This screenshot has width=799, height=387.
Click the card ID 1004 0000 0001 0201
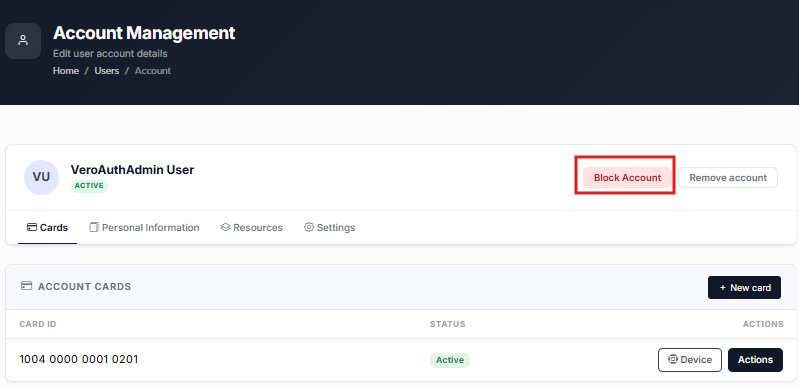tap(78, 359)
